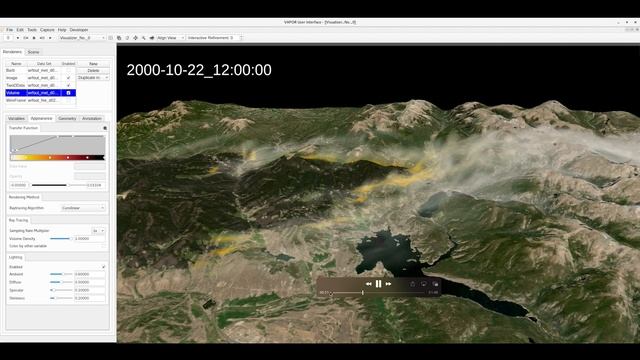
Task: Pause the video with overlay pause button
Action: point(378,284)
